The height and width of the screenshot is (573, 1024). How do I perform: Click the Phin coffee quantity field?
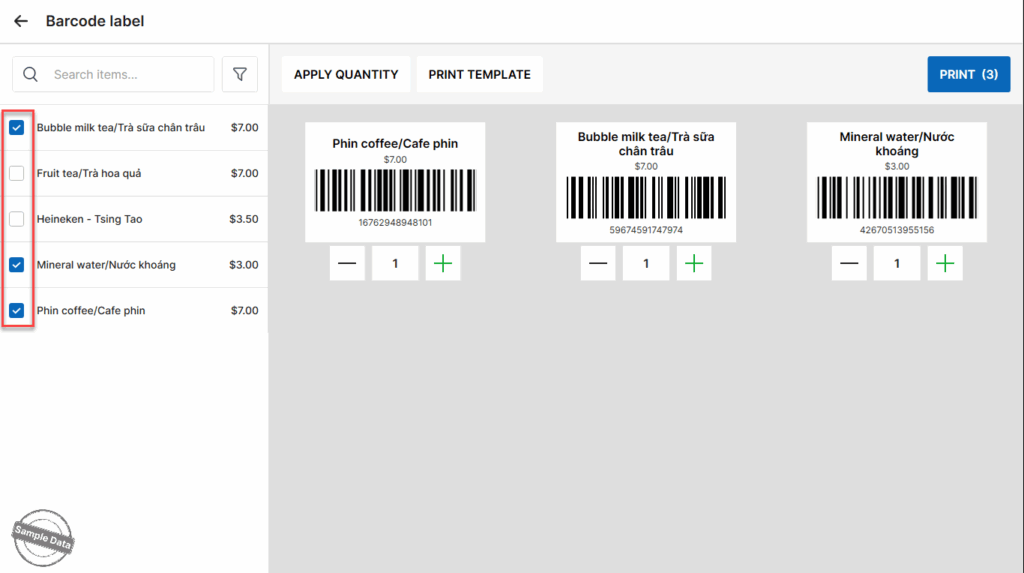(395, 264)
